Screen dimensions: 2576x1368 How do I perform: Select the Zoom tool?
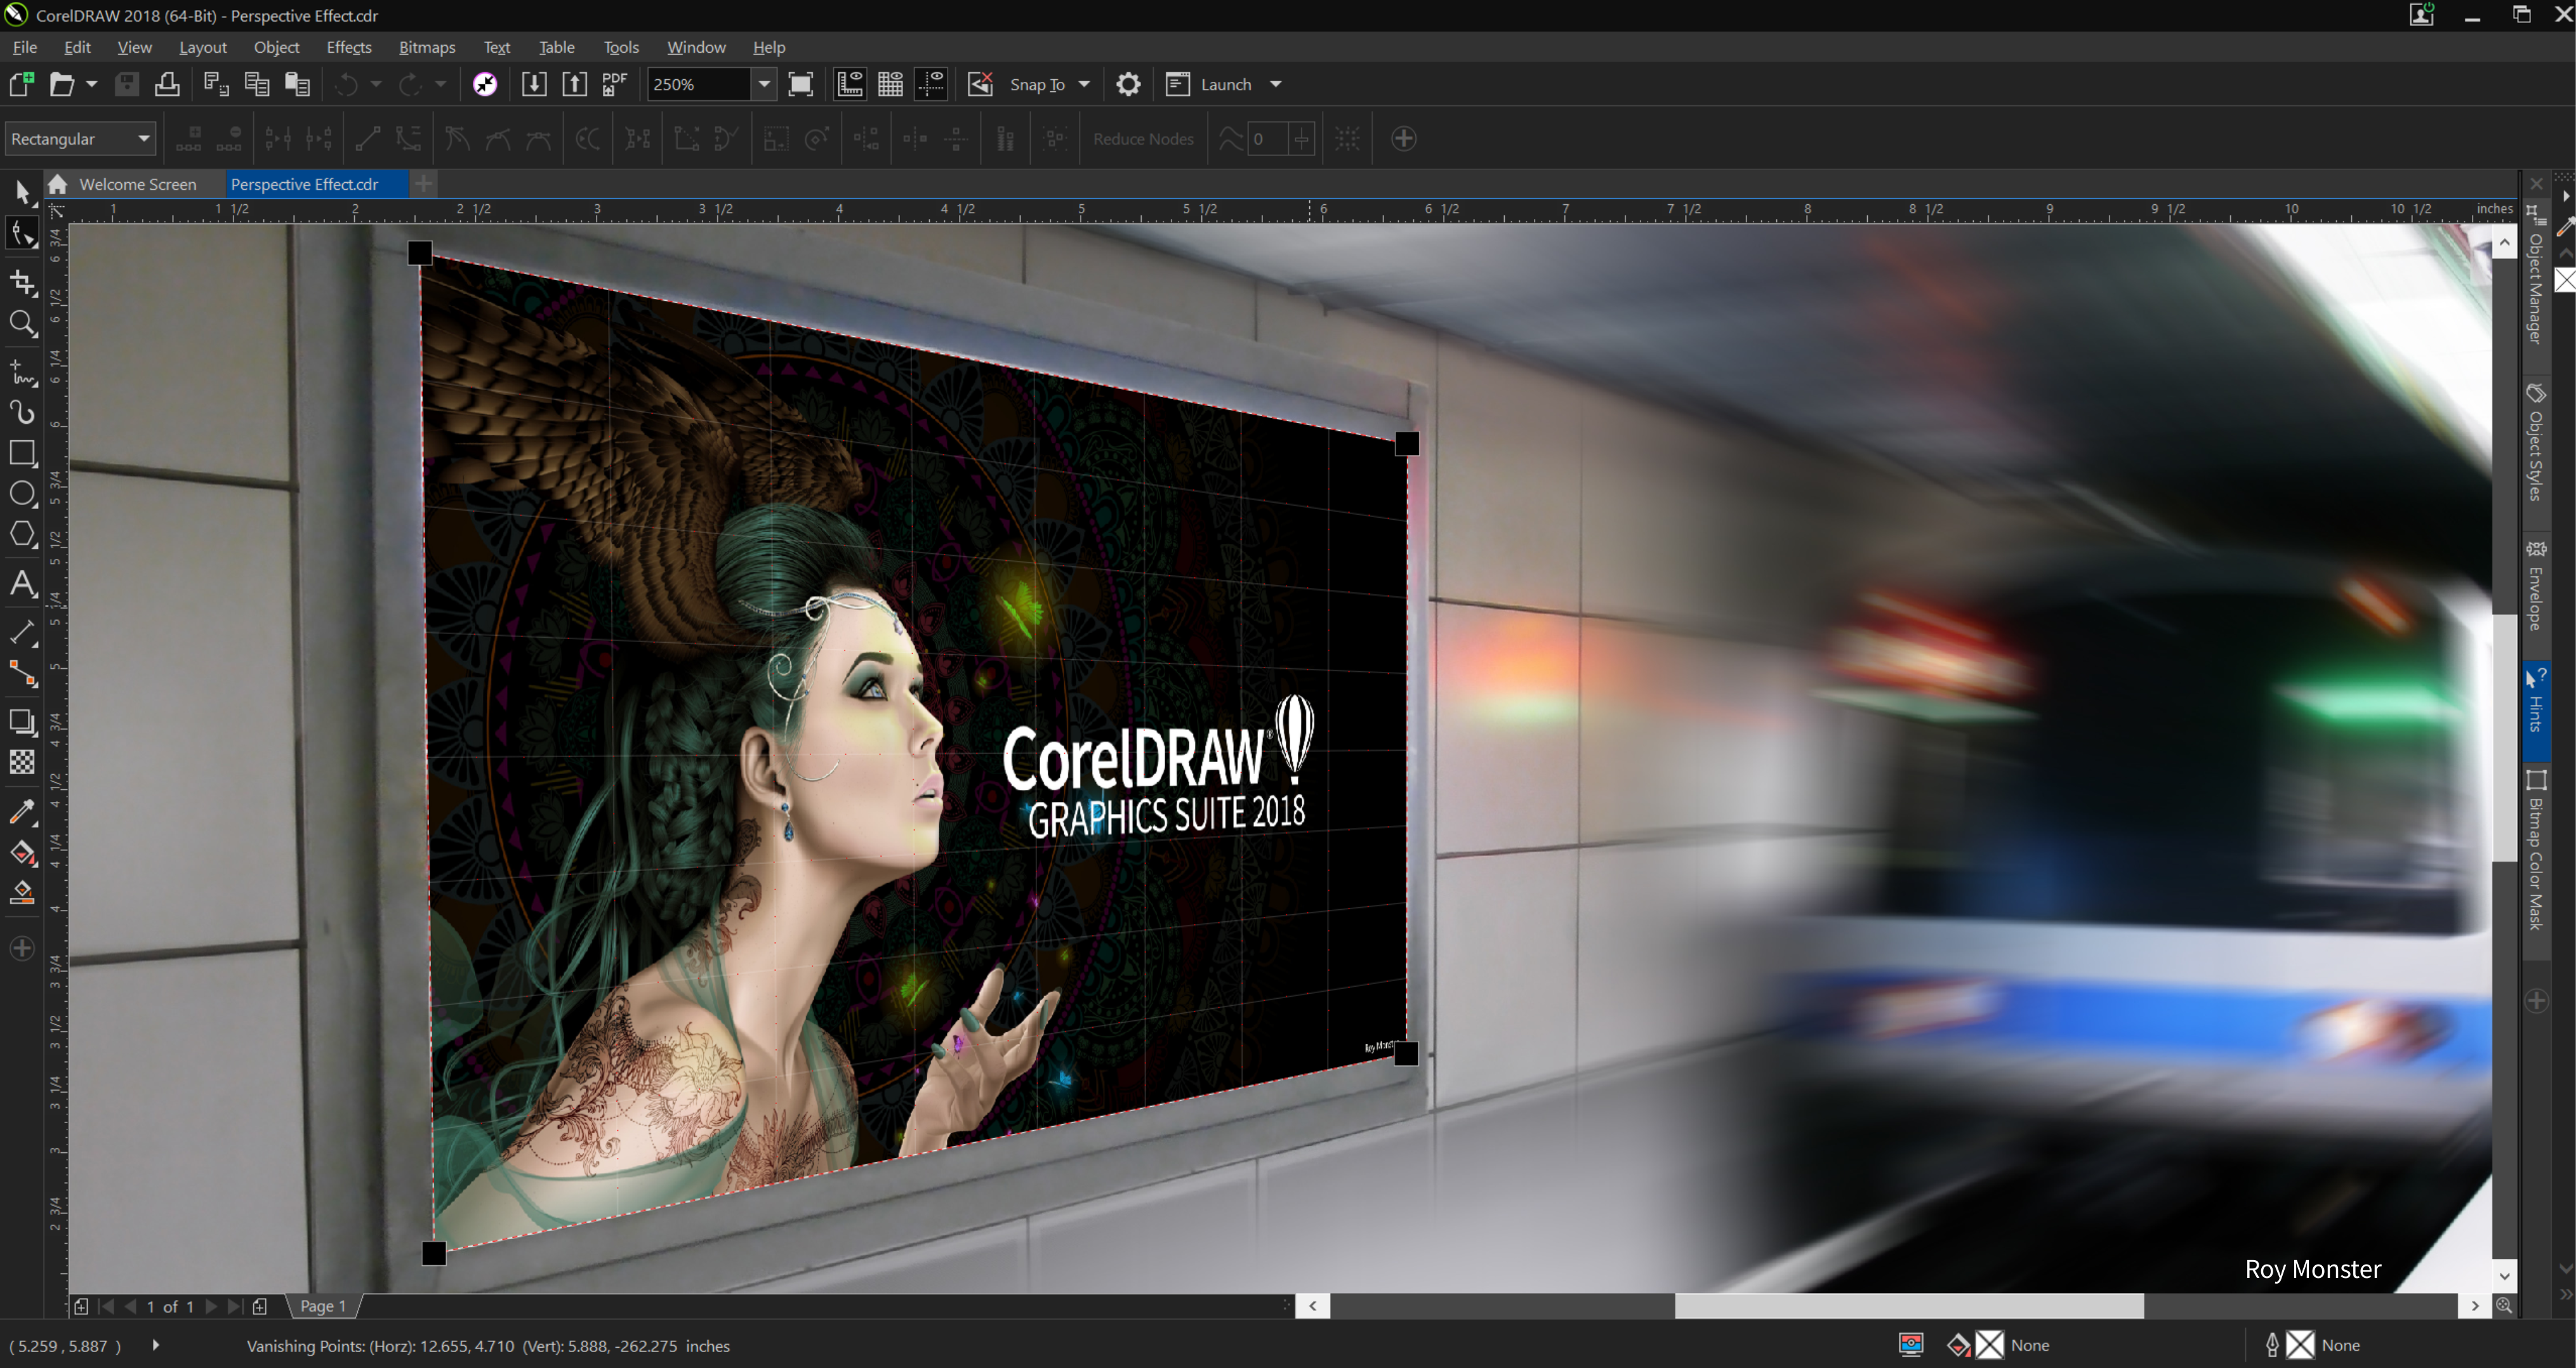(x=22, y=323)
